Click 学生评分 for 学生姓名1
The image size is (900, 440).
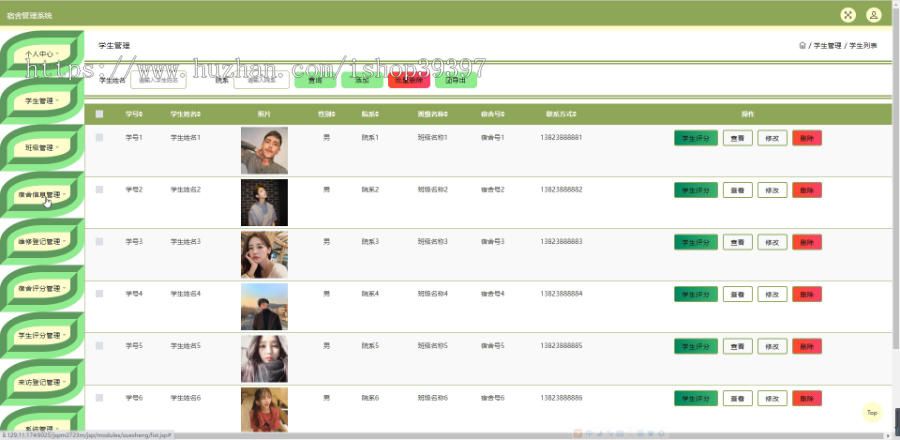tap(696, 138)
